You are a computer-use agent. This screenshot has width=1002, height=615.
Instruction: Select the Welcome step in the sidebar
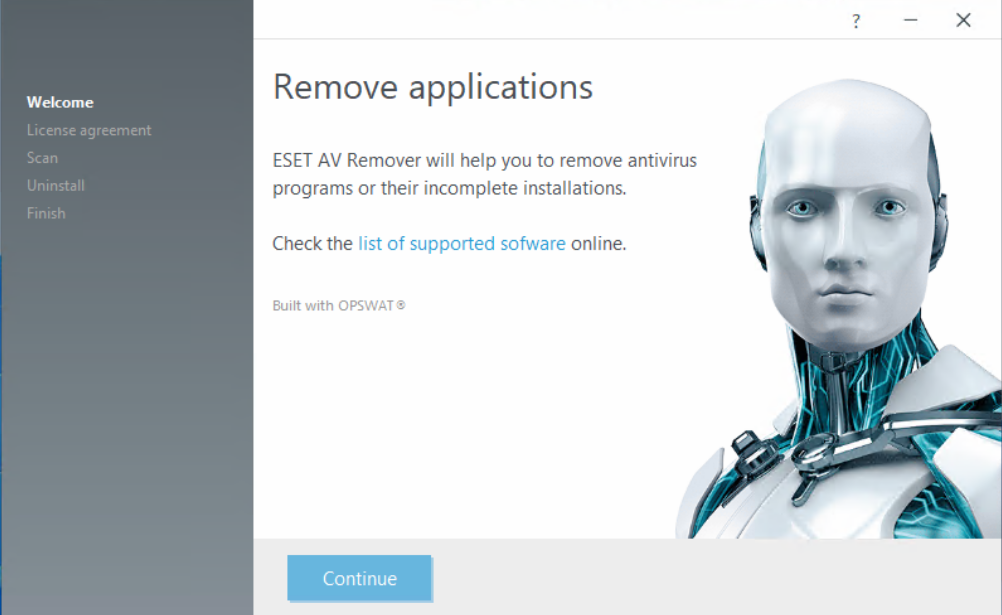click(x=60, y=102)
